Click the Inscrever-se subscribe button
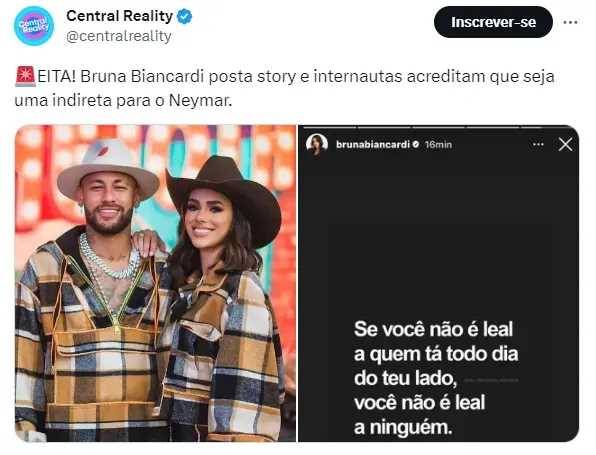 pos(493,22)
